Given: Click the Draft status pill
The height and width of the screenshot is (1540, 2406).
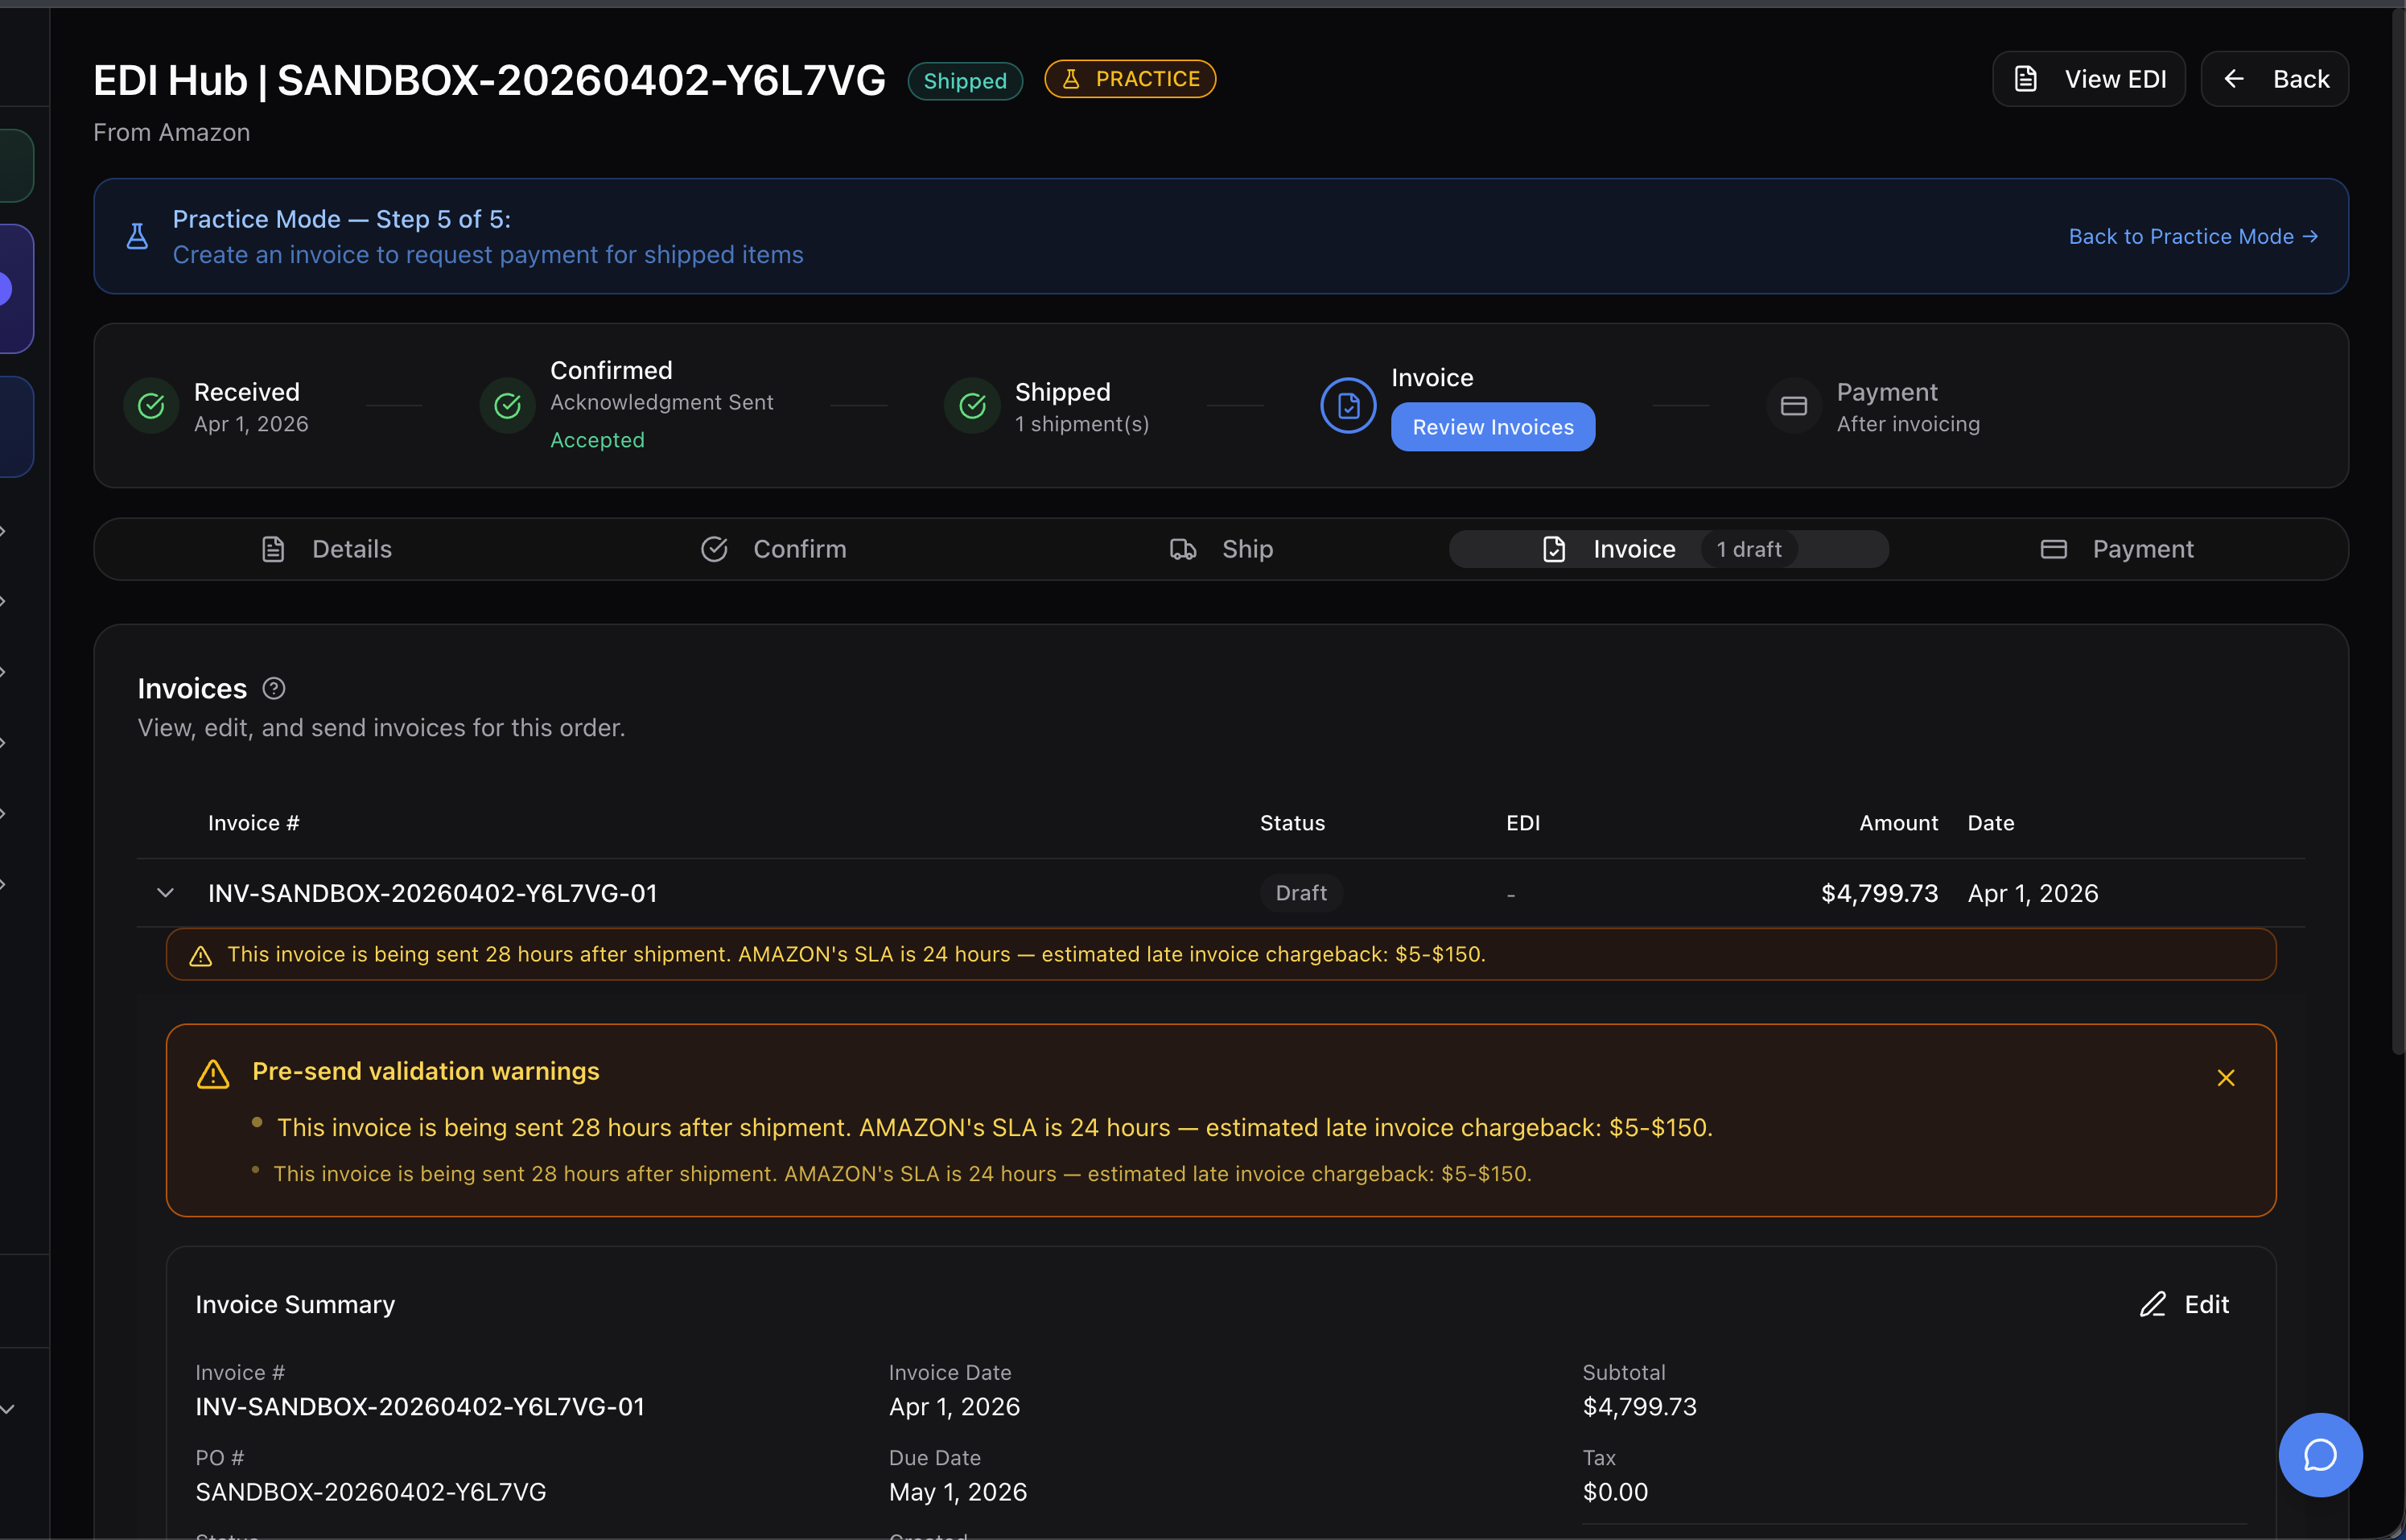Looking at the screenshot, I should tap(1300, 893).
